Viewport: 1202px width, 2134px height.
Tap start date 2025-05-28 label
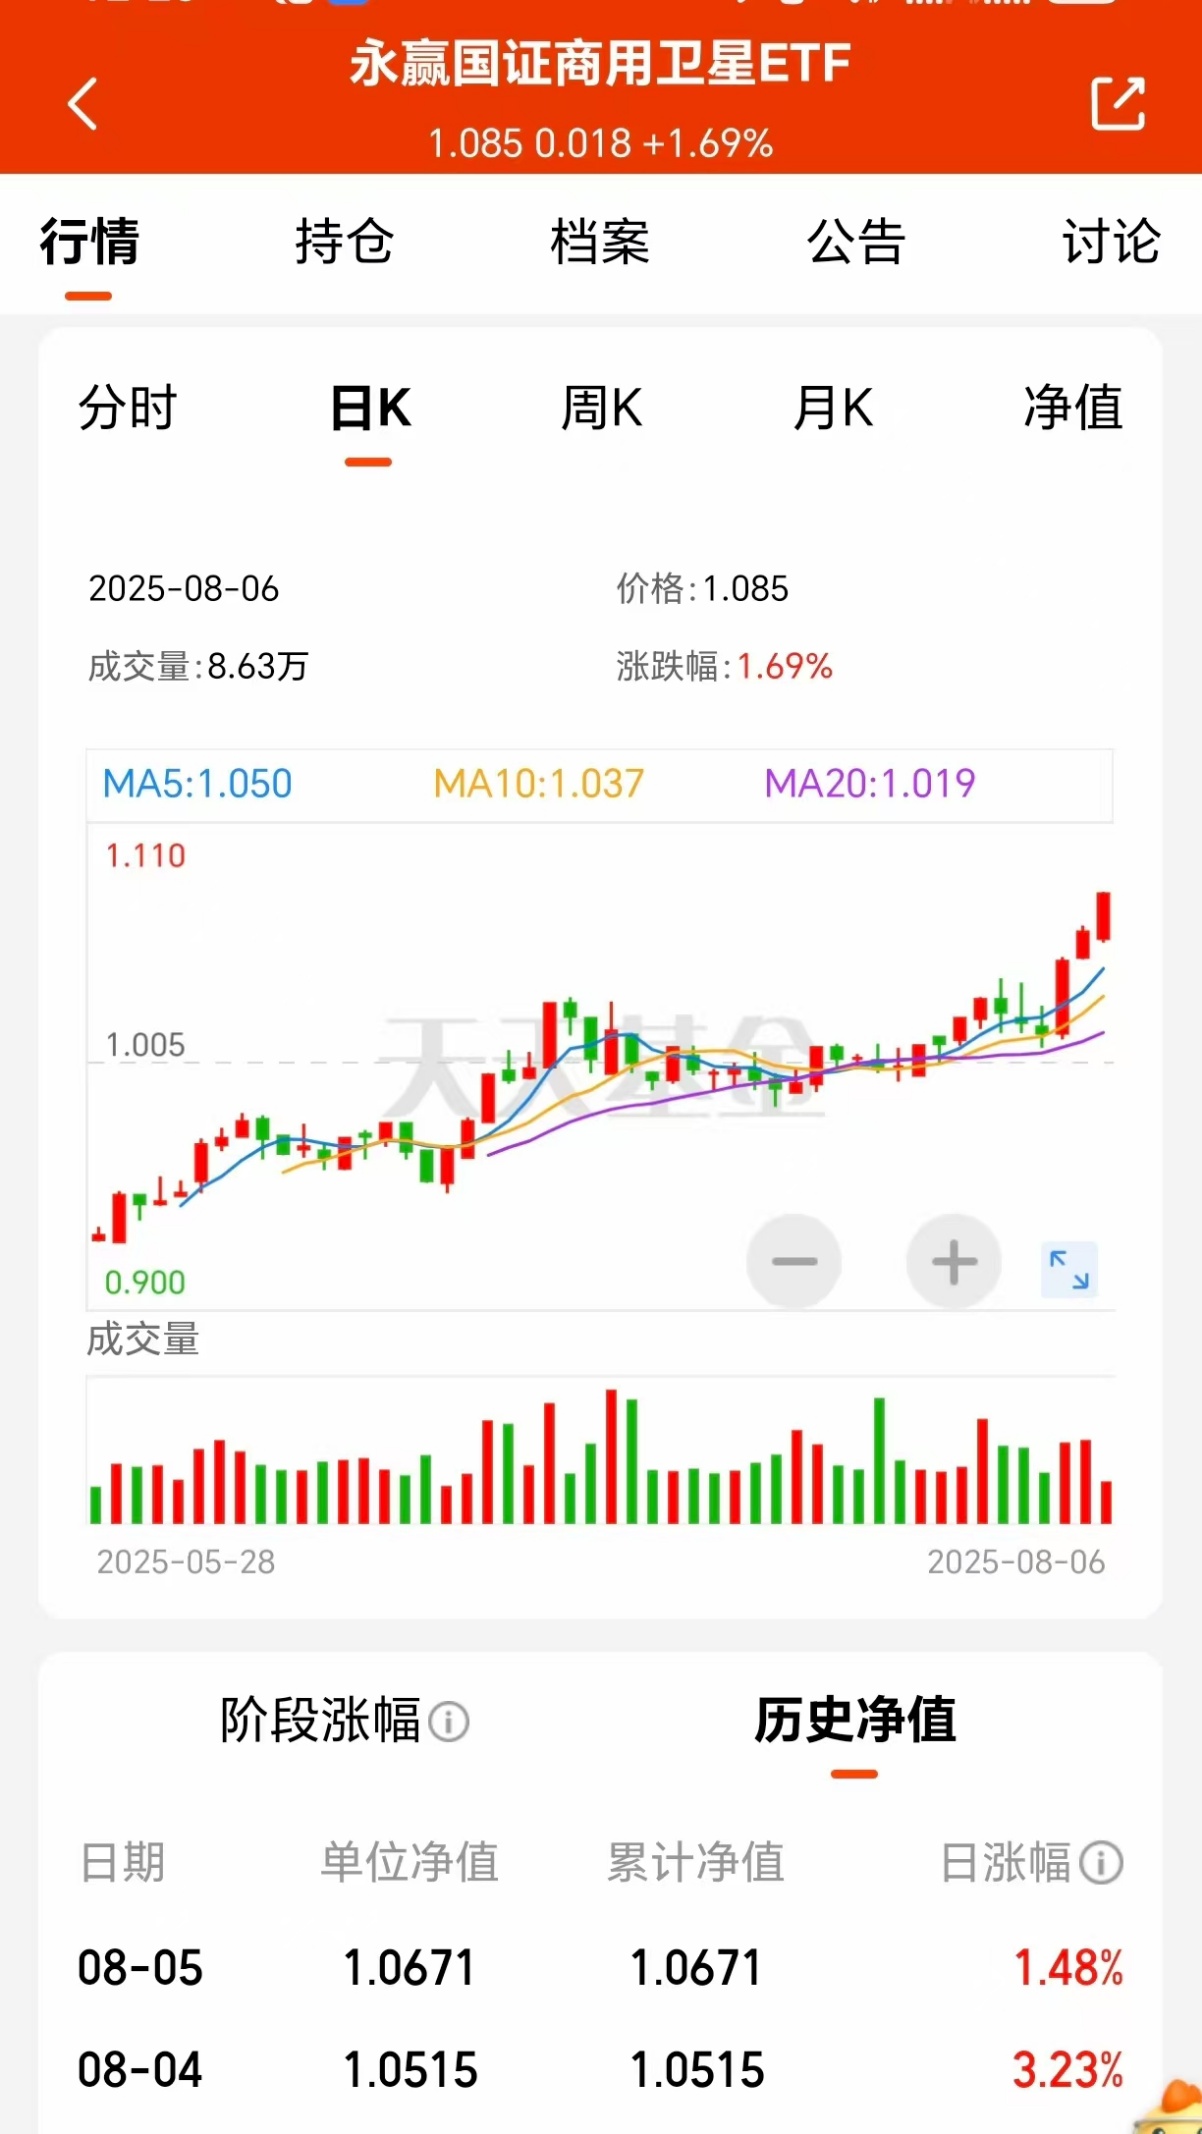(186, 1562)
